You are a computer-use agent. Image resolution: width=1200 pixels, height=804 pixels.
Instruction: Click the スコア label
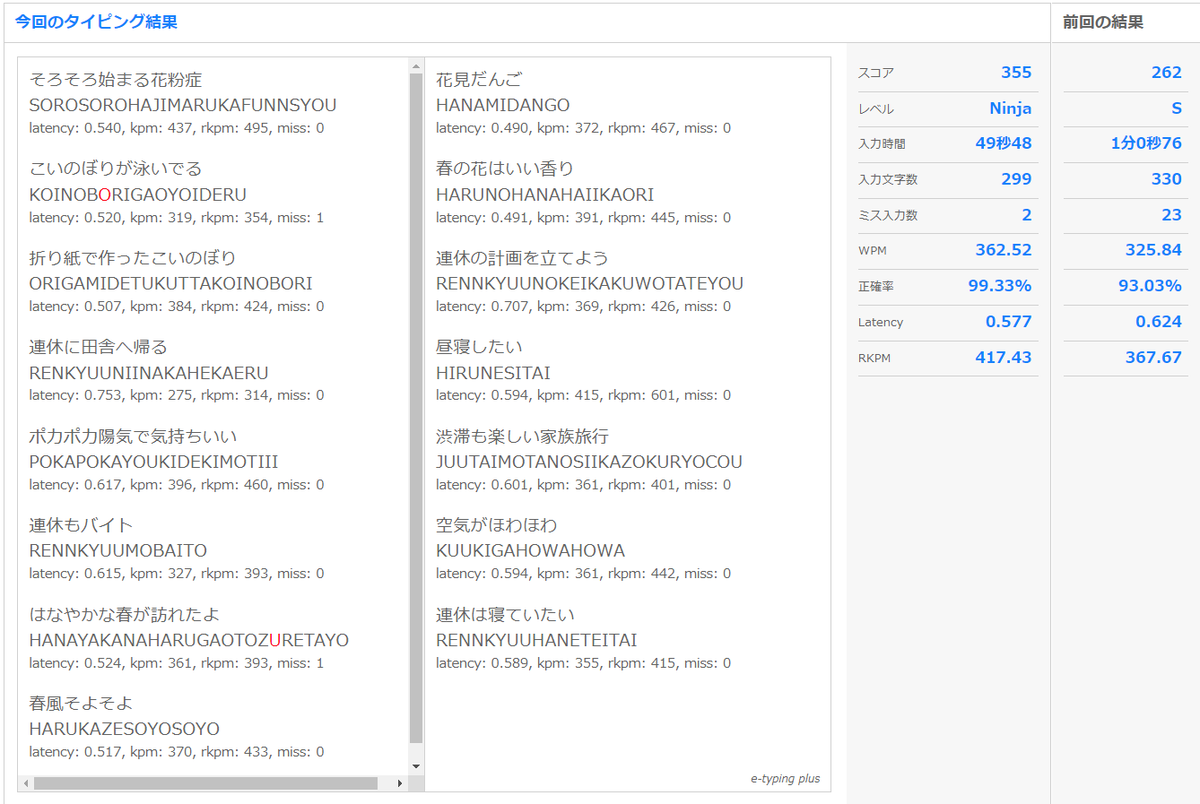[x=876, y=73]
